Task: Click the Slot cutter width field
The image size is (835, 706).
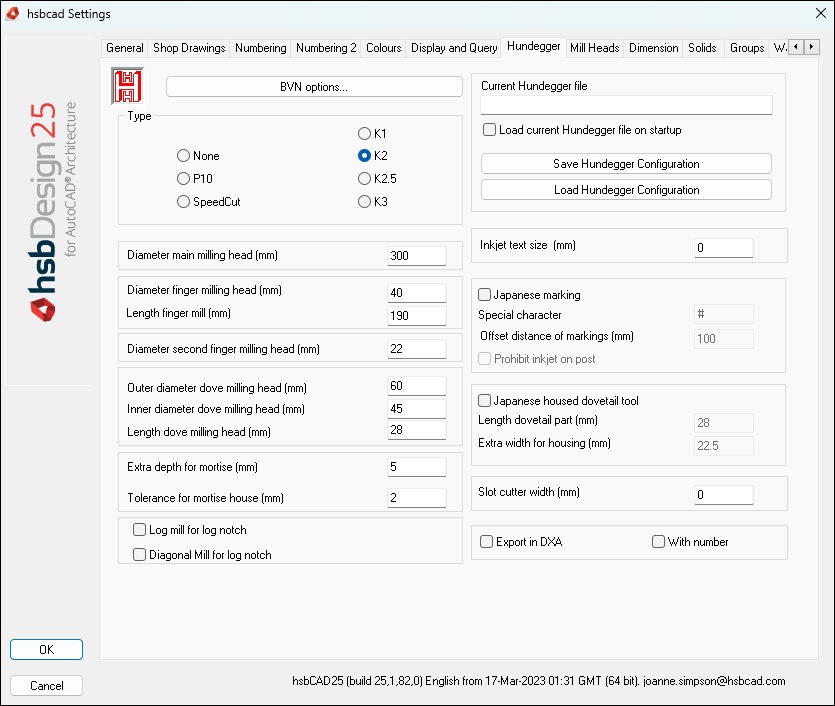Action: pyautogui.click(x=724, y=495)
